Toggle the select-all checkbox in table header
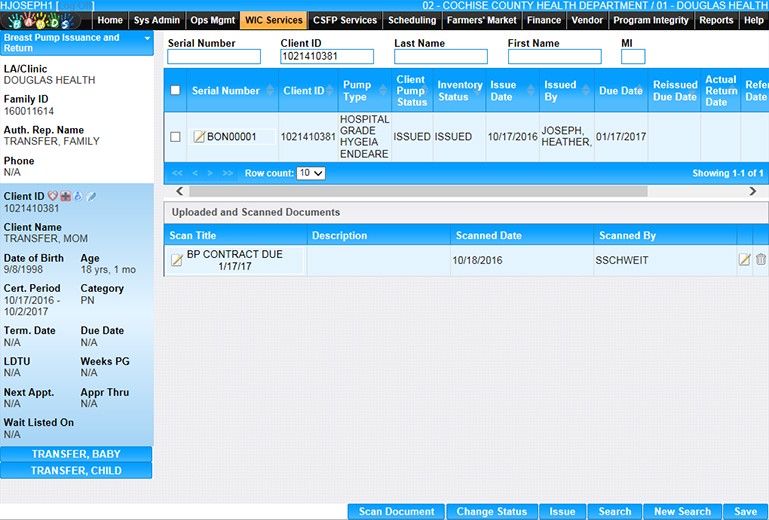 176,91
